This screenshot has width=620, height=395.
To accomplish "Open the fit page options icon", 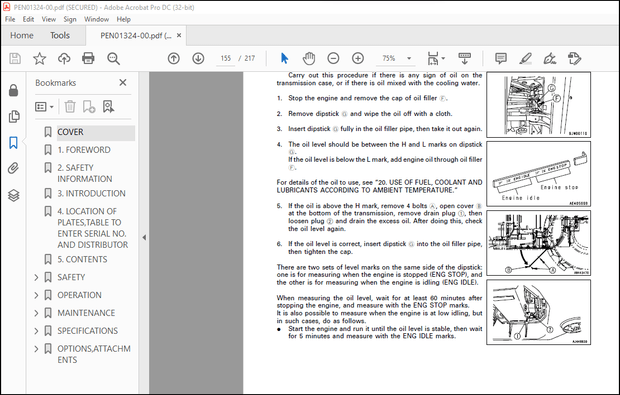I will tap(436, 59).
